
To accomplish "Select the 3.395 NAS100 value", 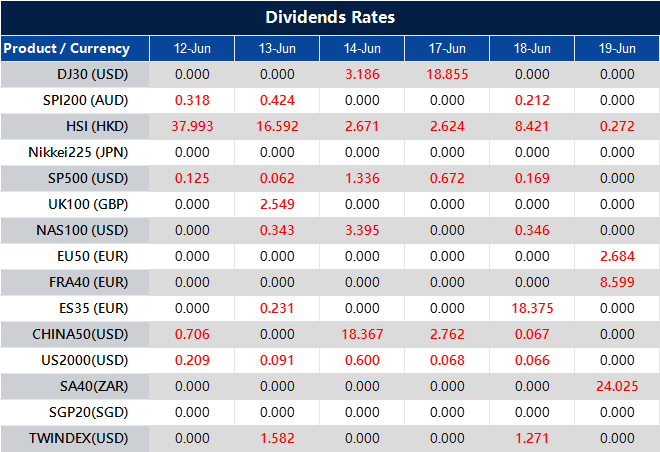I will coord(362,230).
